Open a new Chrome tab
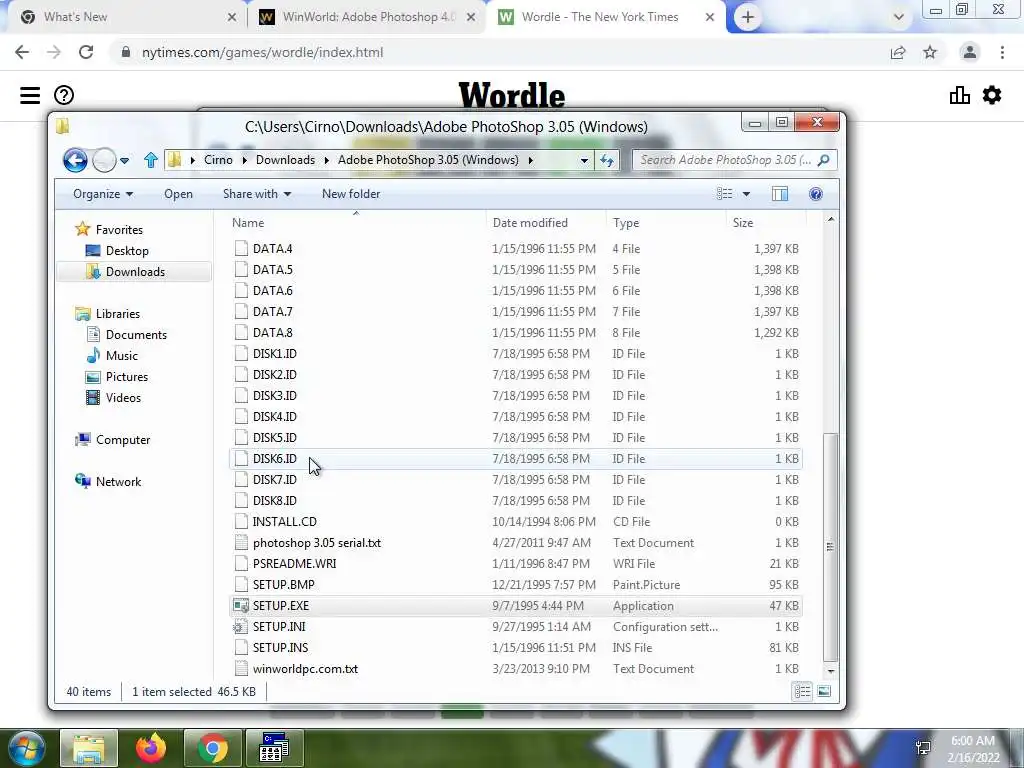Viewport: 1024px width, 768px height. (748, 17)
